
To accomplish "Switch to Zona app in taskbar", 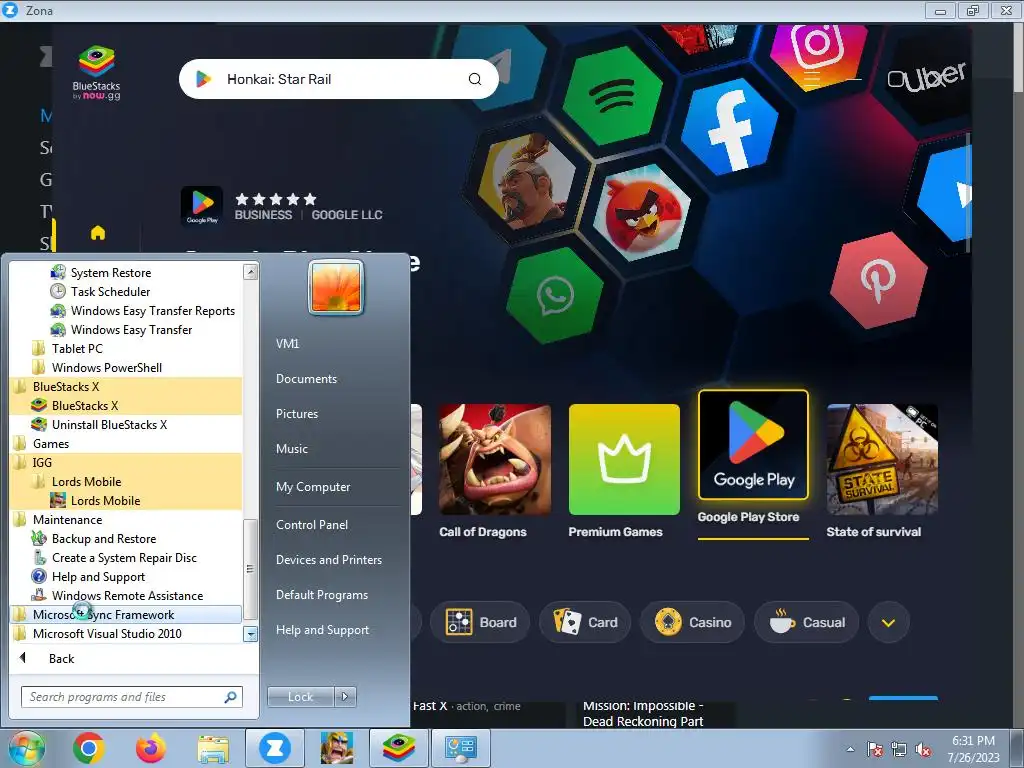I will (274, 748).
